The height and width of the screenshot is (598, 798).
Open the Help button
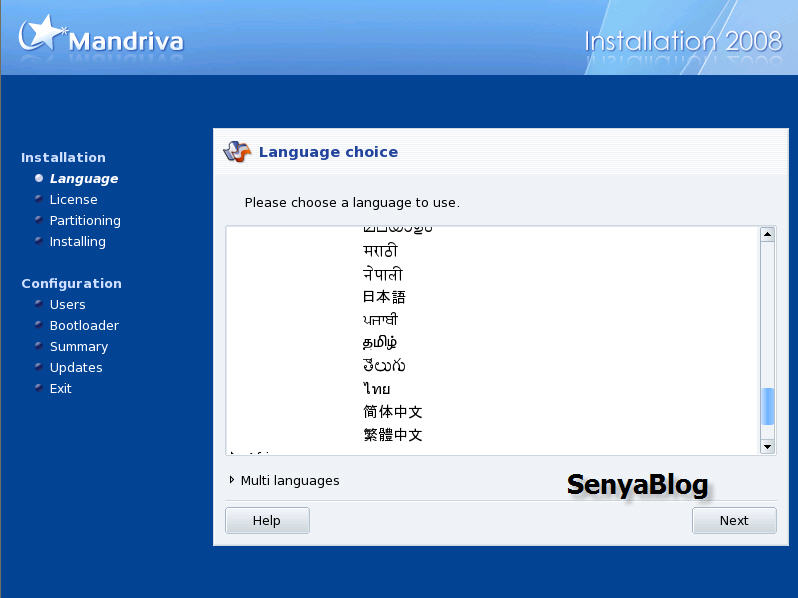(x=267, y=520)
